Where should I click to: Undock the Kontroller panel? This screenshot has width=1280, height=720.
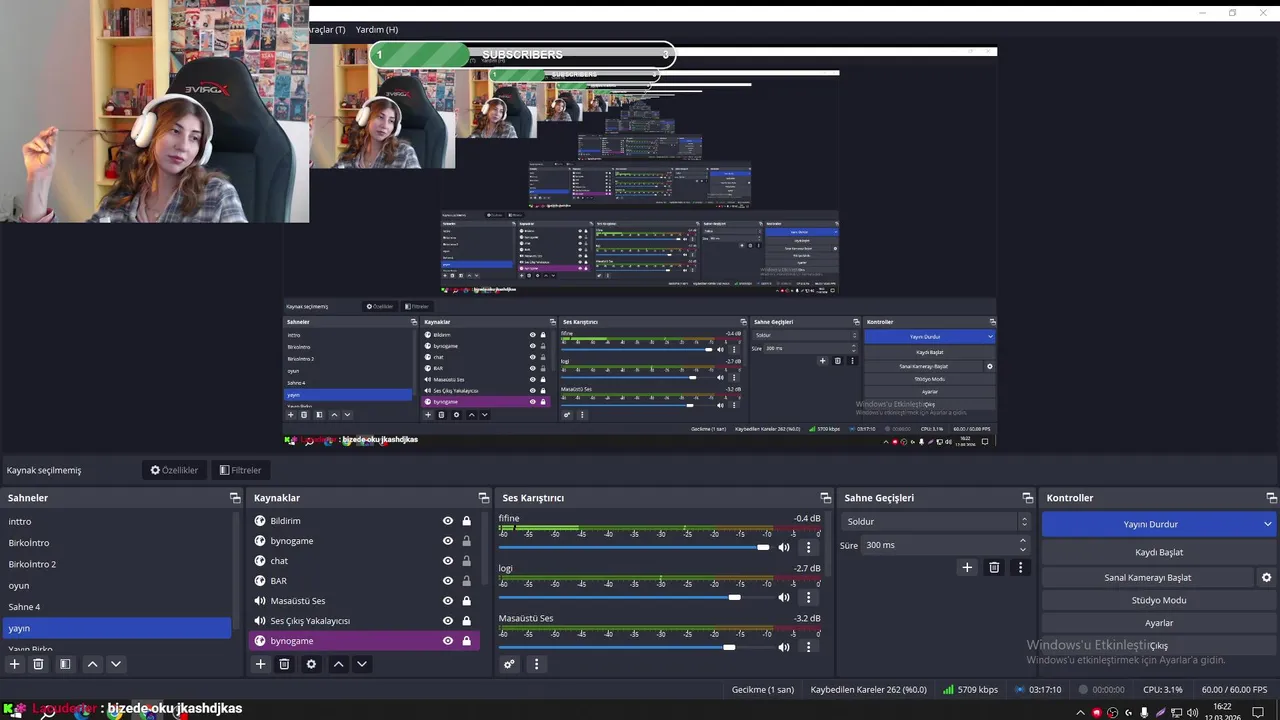[1271, 498]
